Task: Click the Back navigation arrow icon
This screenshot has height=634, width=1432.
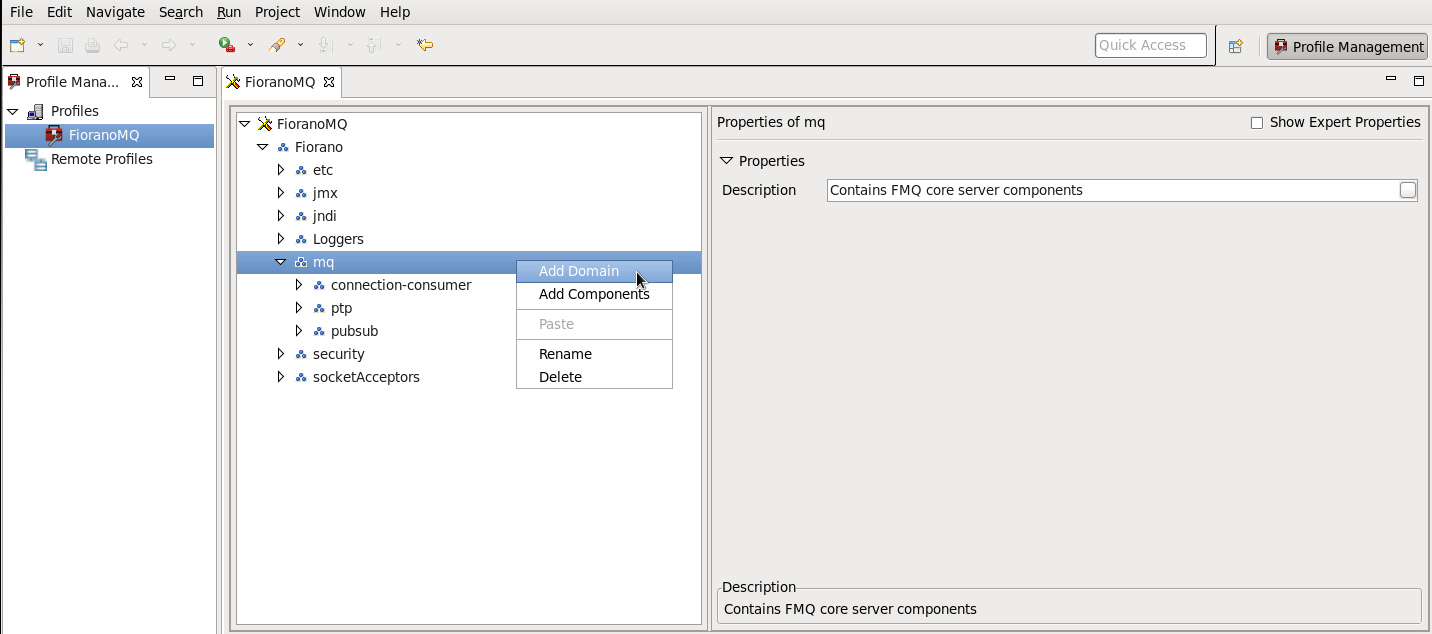Action: tap(121, 45)
